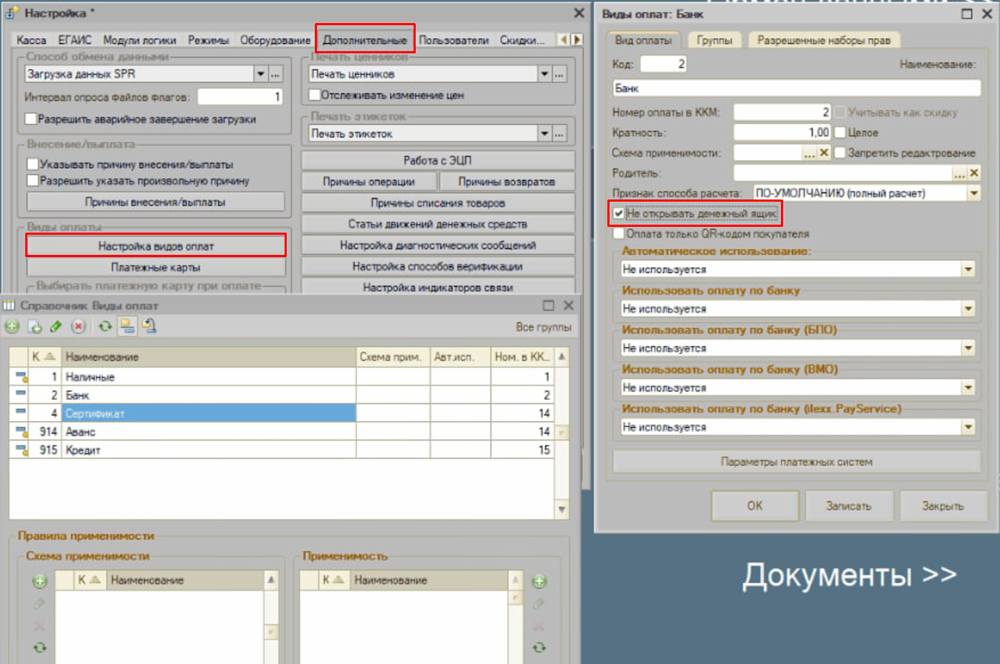Click the Кратность input field
Image resolution: width=1000 pixels, height=664 pixels.
(x=782, y=132)
